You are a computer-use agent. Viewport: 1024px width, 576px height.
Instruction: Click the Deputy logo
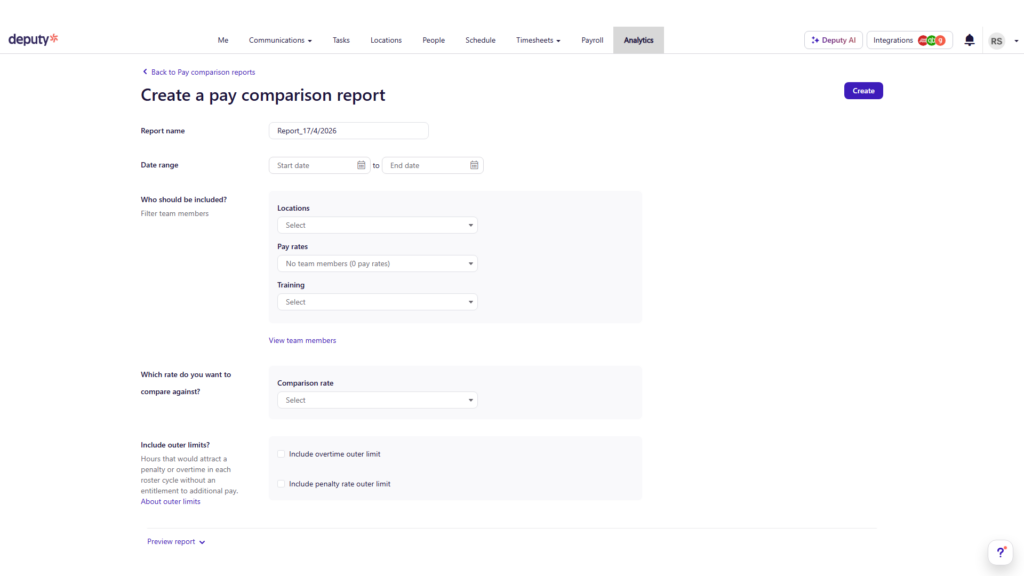tap(33, 39)
